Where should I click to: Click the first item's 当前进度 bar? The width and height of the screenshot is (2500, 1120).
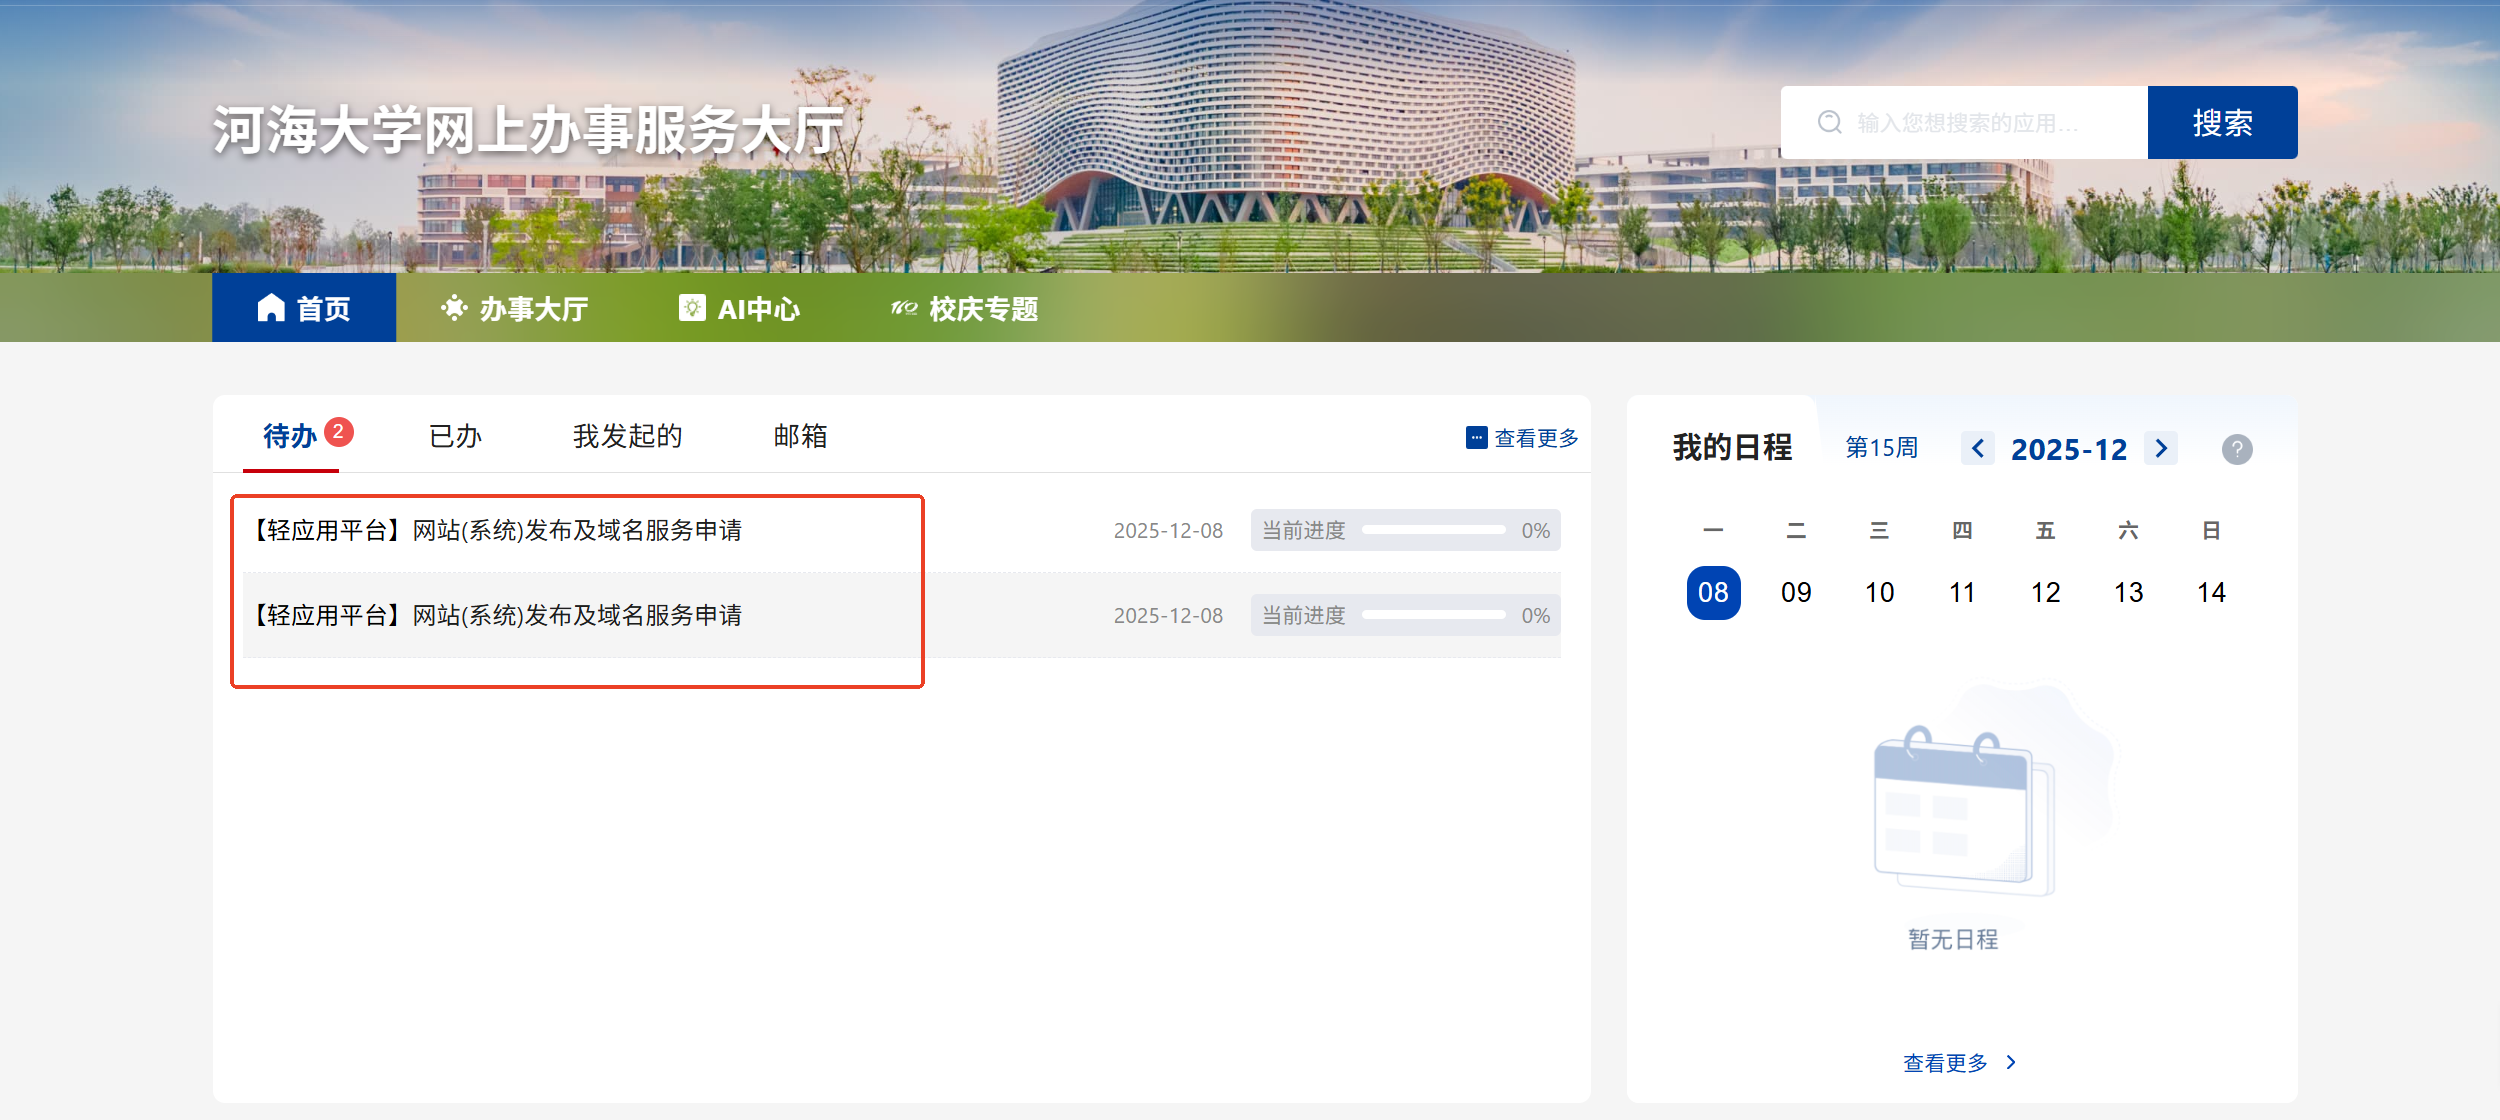(1432, 531)
